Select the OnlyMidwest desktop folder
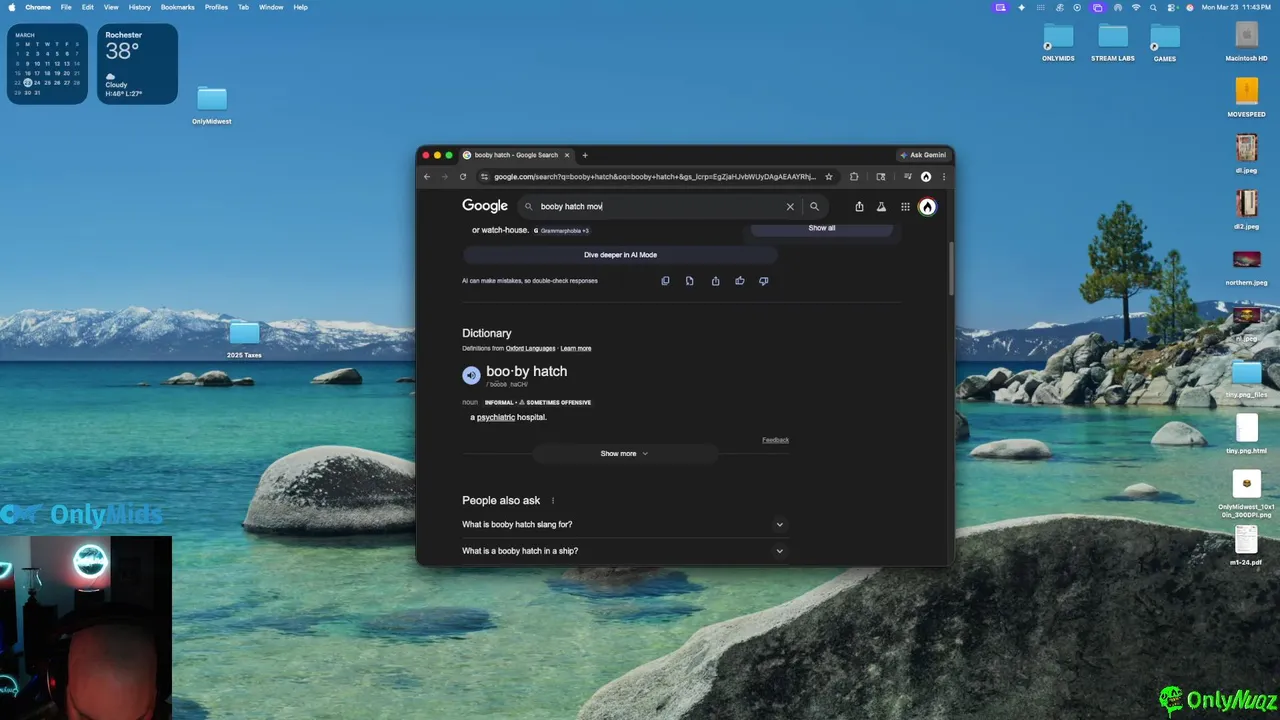 212,104
